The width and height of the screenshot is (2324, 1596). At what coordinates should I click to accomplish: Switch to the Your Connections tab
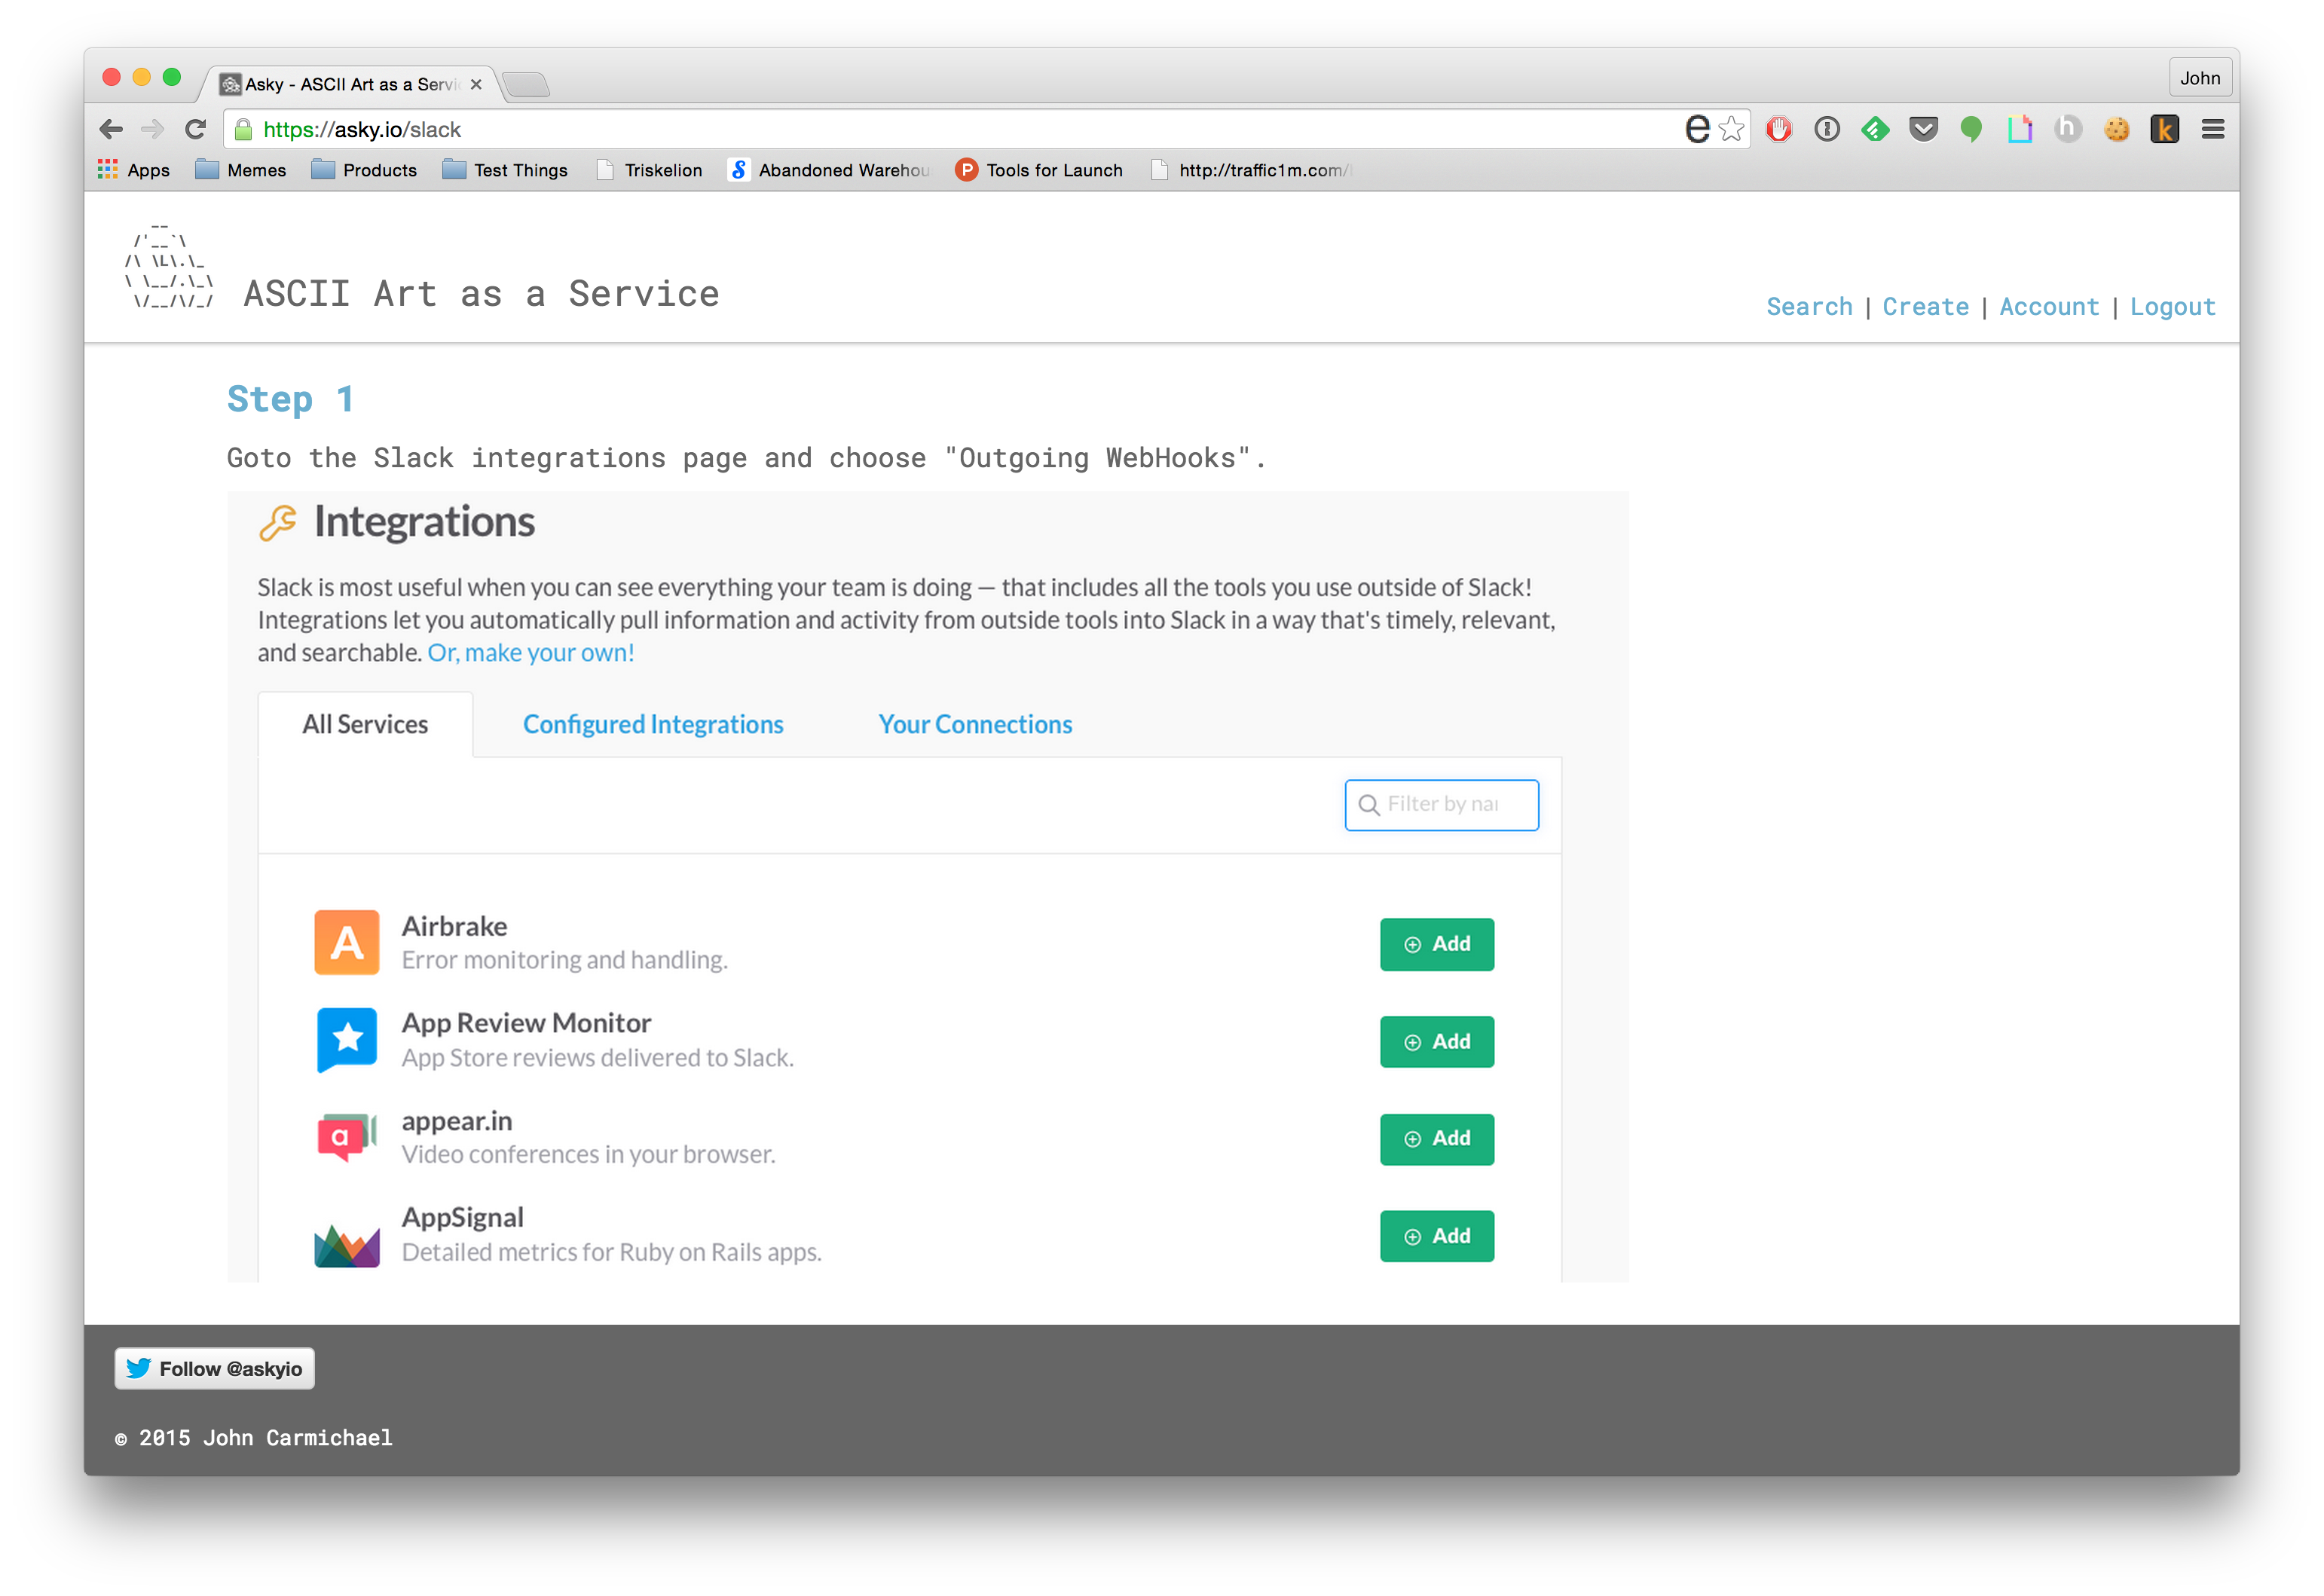[975, 724]
